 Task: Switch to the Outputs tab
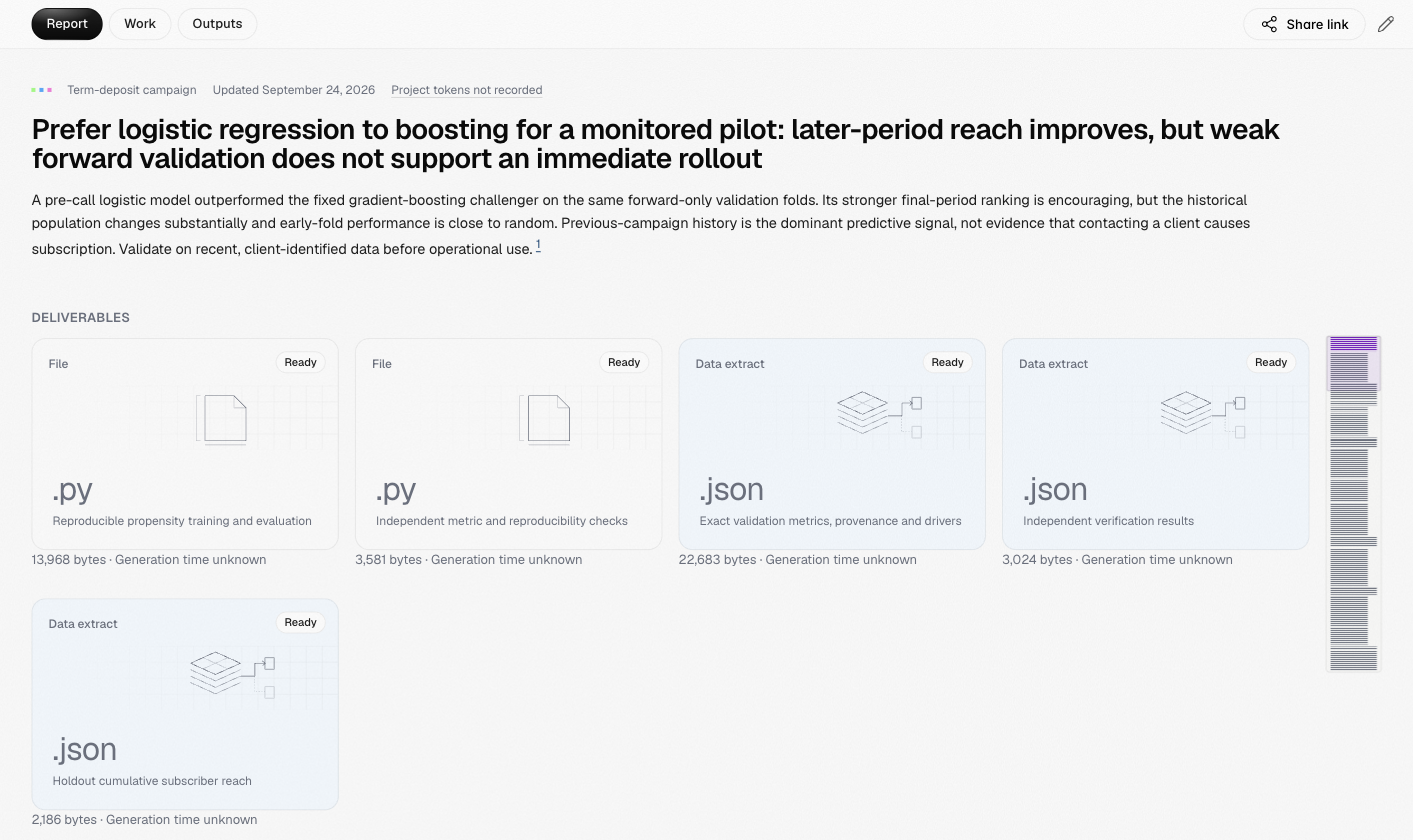tap(217, 24)
